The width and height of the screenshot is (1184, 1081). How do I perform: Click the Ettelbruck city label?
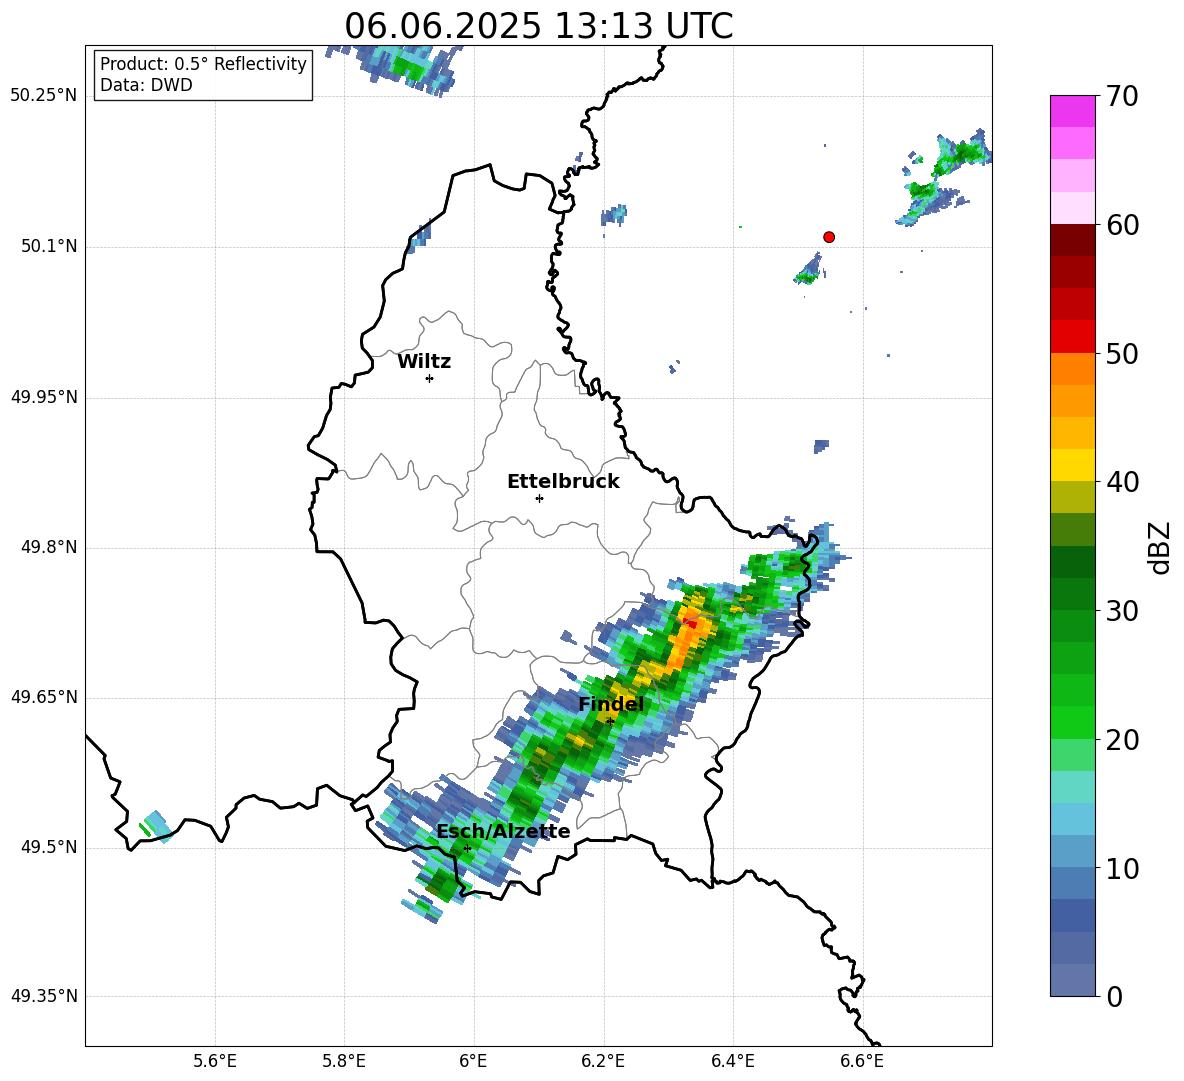pos(563,482)
